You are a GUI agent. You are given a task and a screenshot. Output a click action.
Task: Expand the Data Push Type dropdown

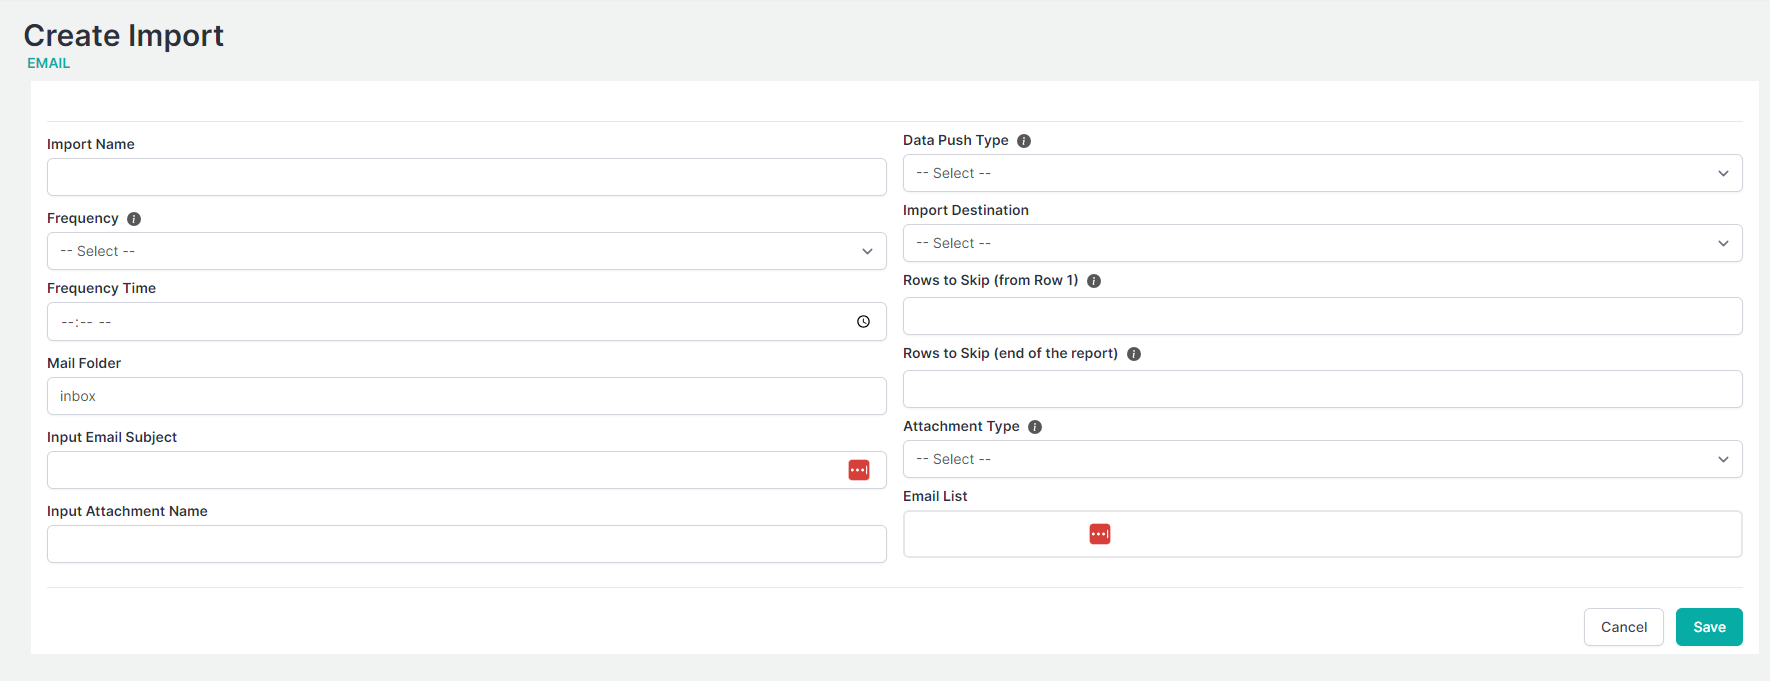(1322, 173)
